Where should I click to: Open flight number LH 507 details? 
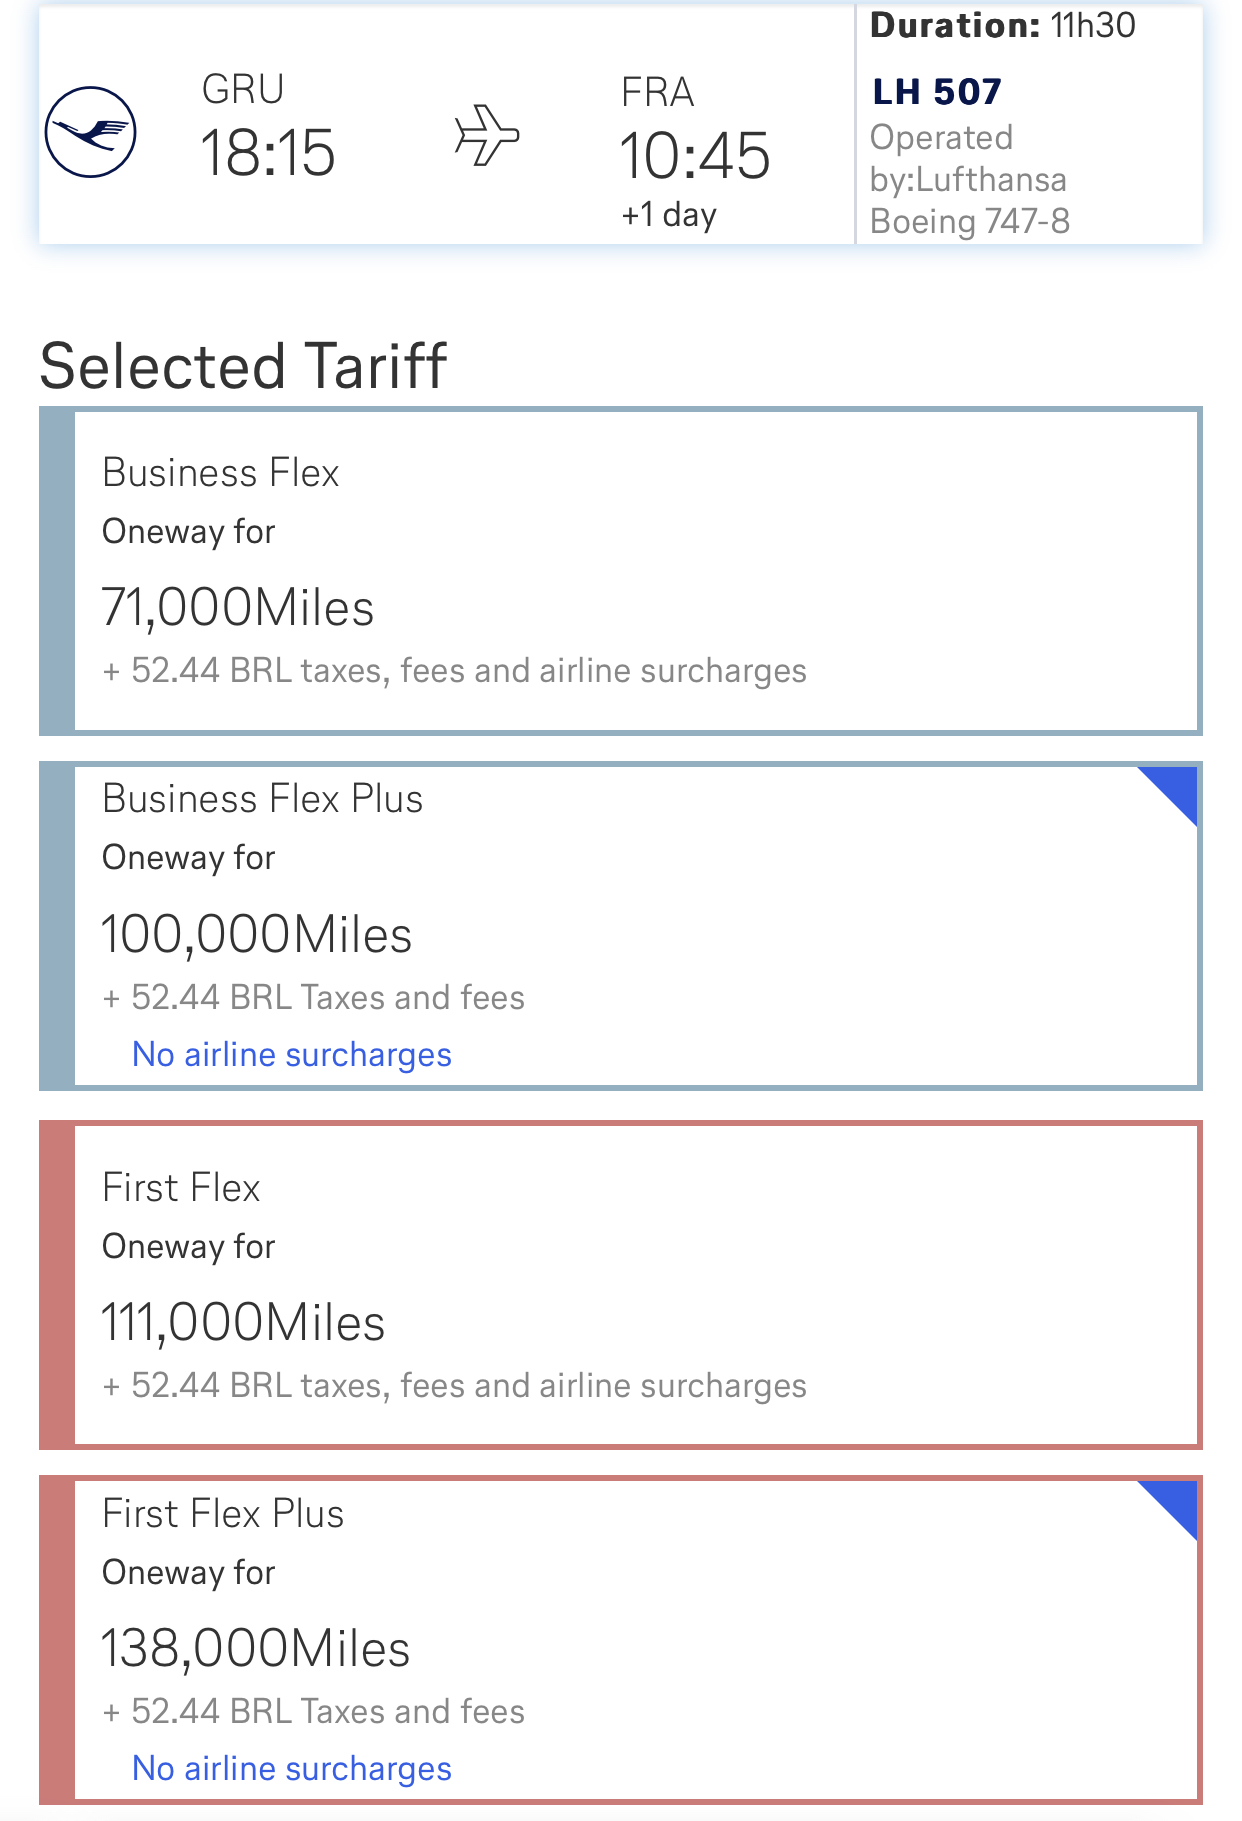936,92
